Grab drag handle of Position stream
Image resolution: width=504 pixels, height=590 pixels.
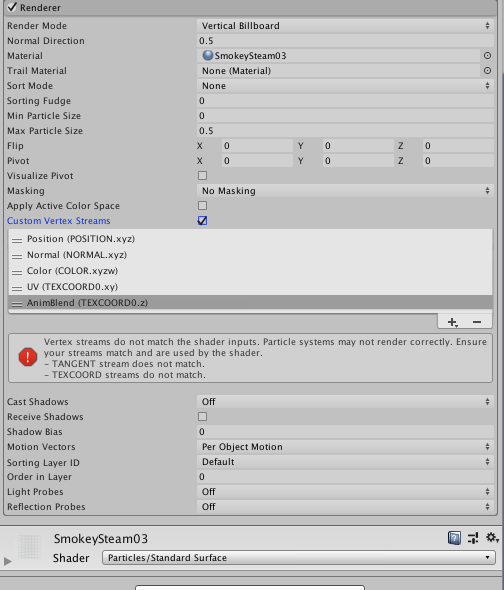click(17, 240)
